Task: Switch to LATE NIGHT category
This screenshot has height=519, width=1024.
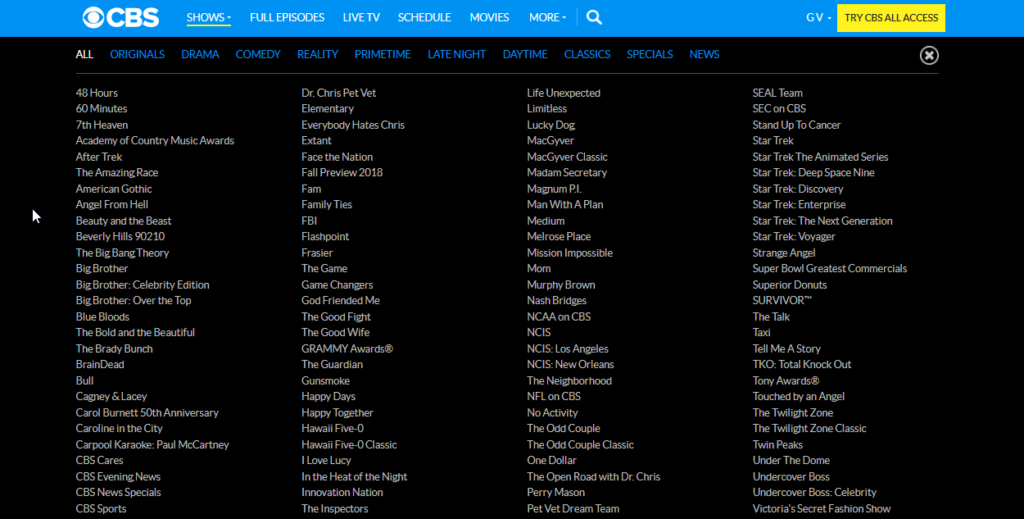Action: click(x=456, y=54)
